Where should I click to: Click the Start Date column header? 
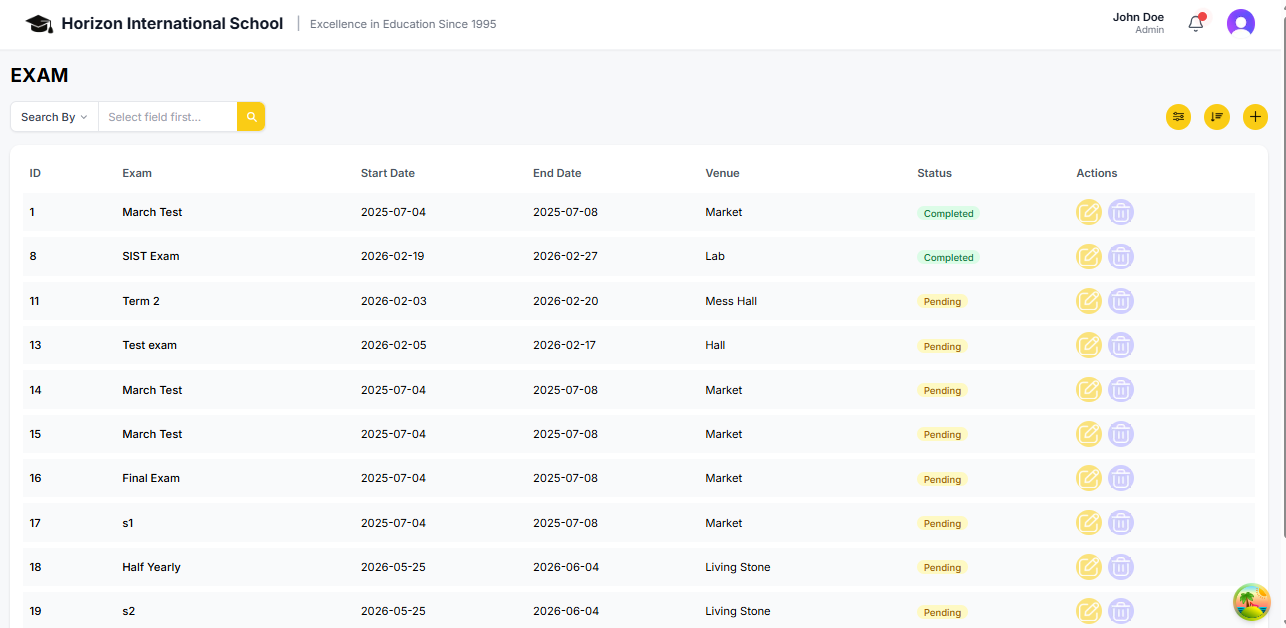pos(388,173)
